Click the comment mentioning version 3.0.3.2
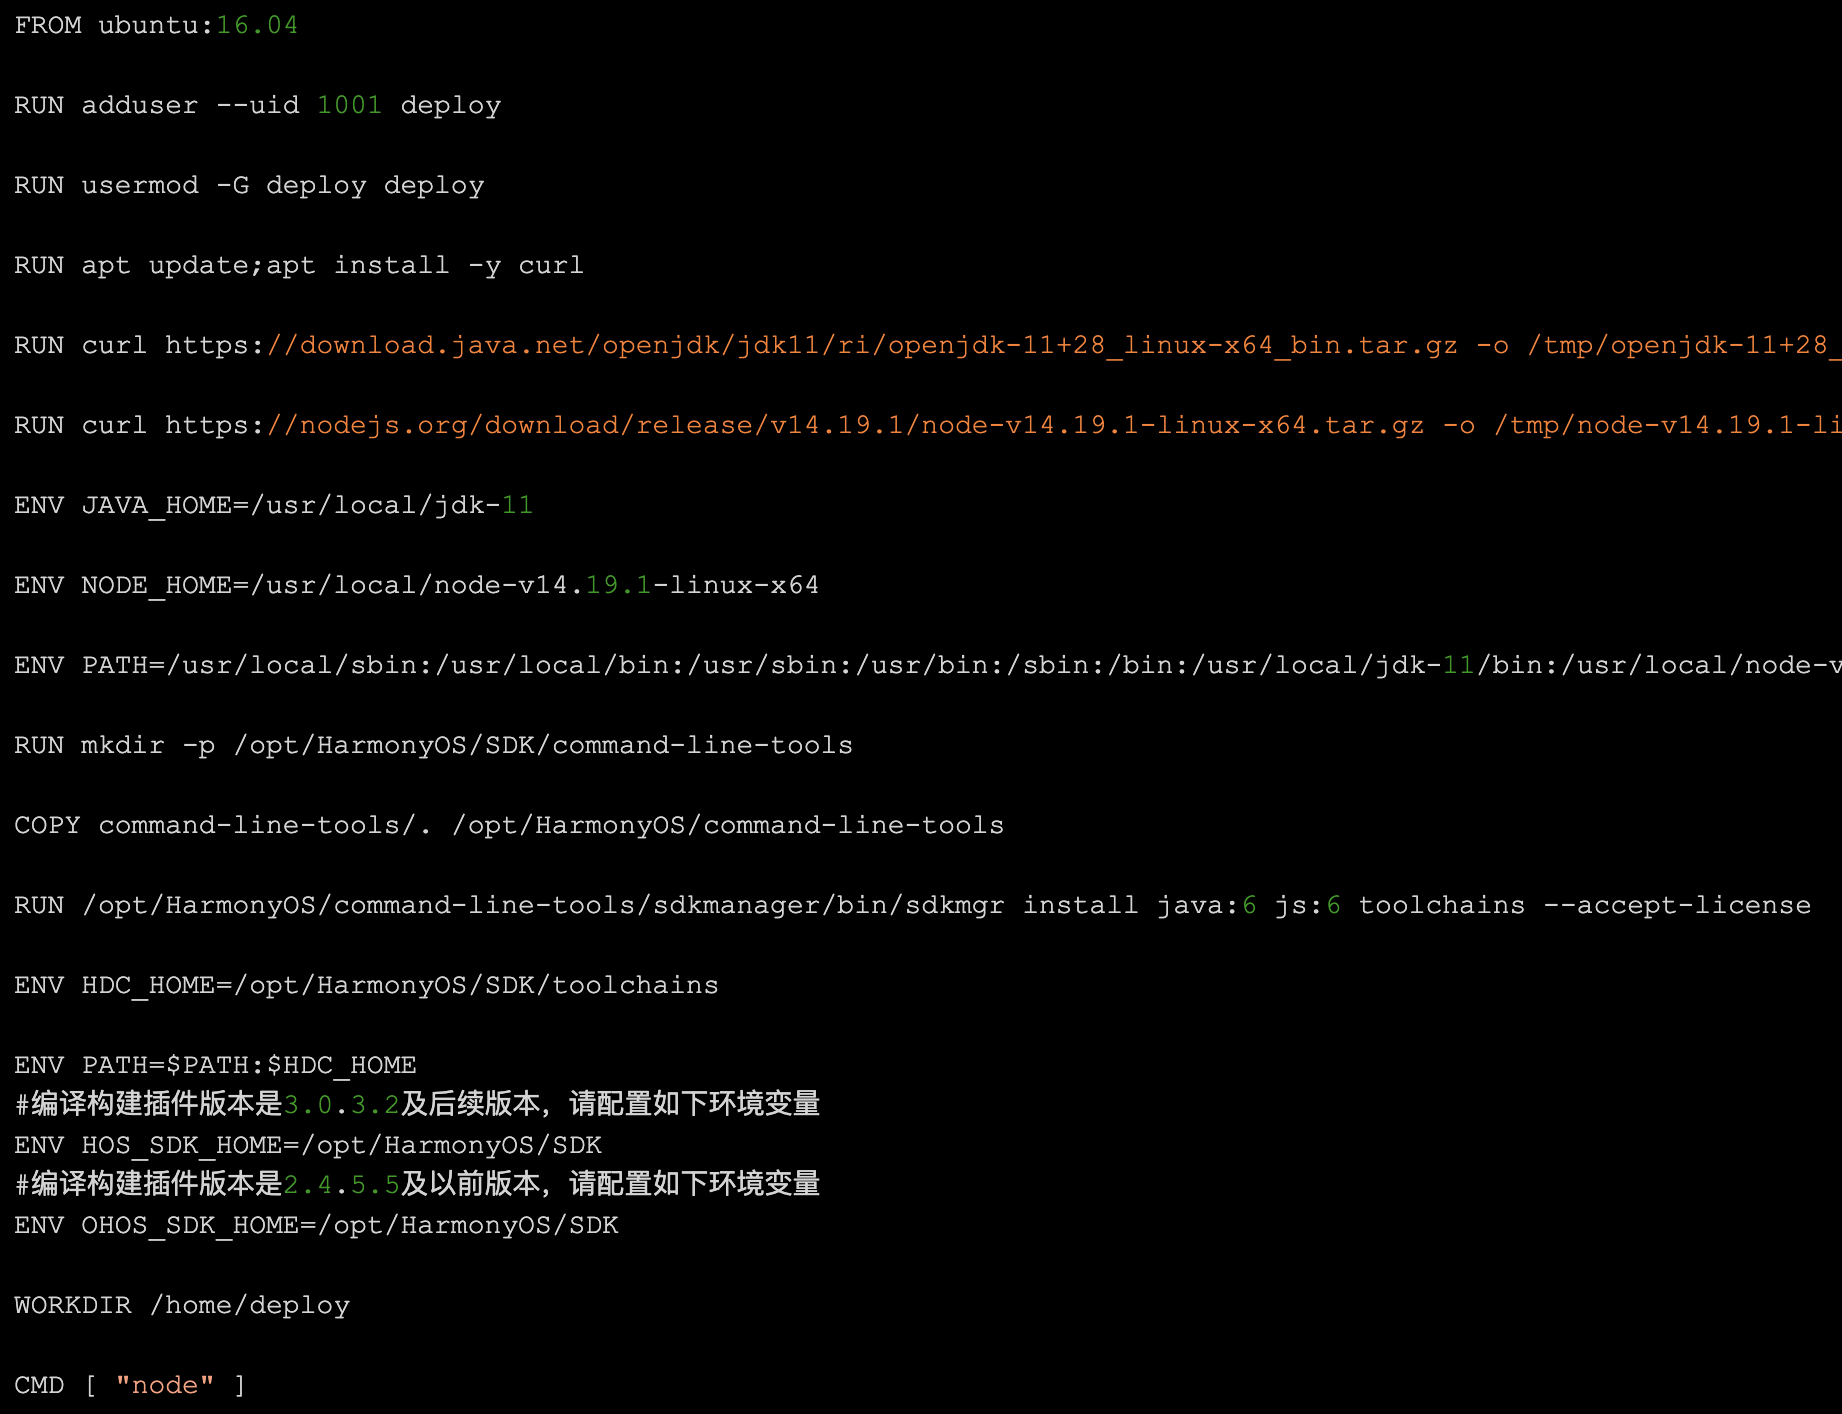 pos(417,1104)
